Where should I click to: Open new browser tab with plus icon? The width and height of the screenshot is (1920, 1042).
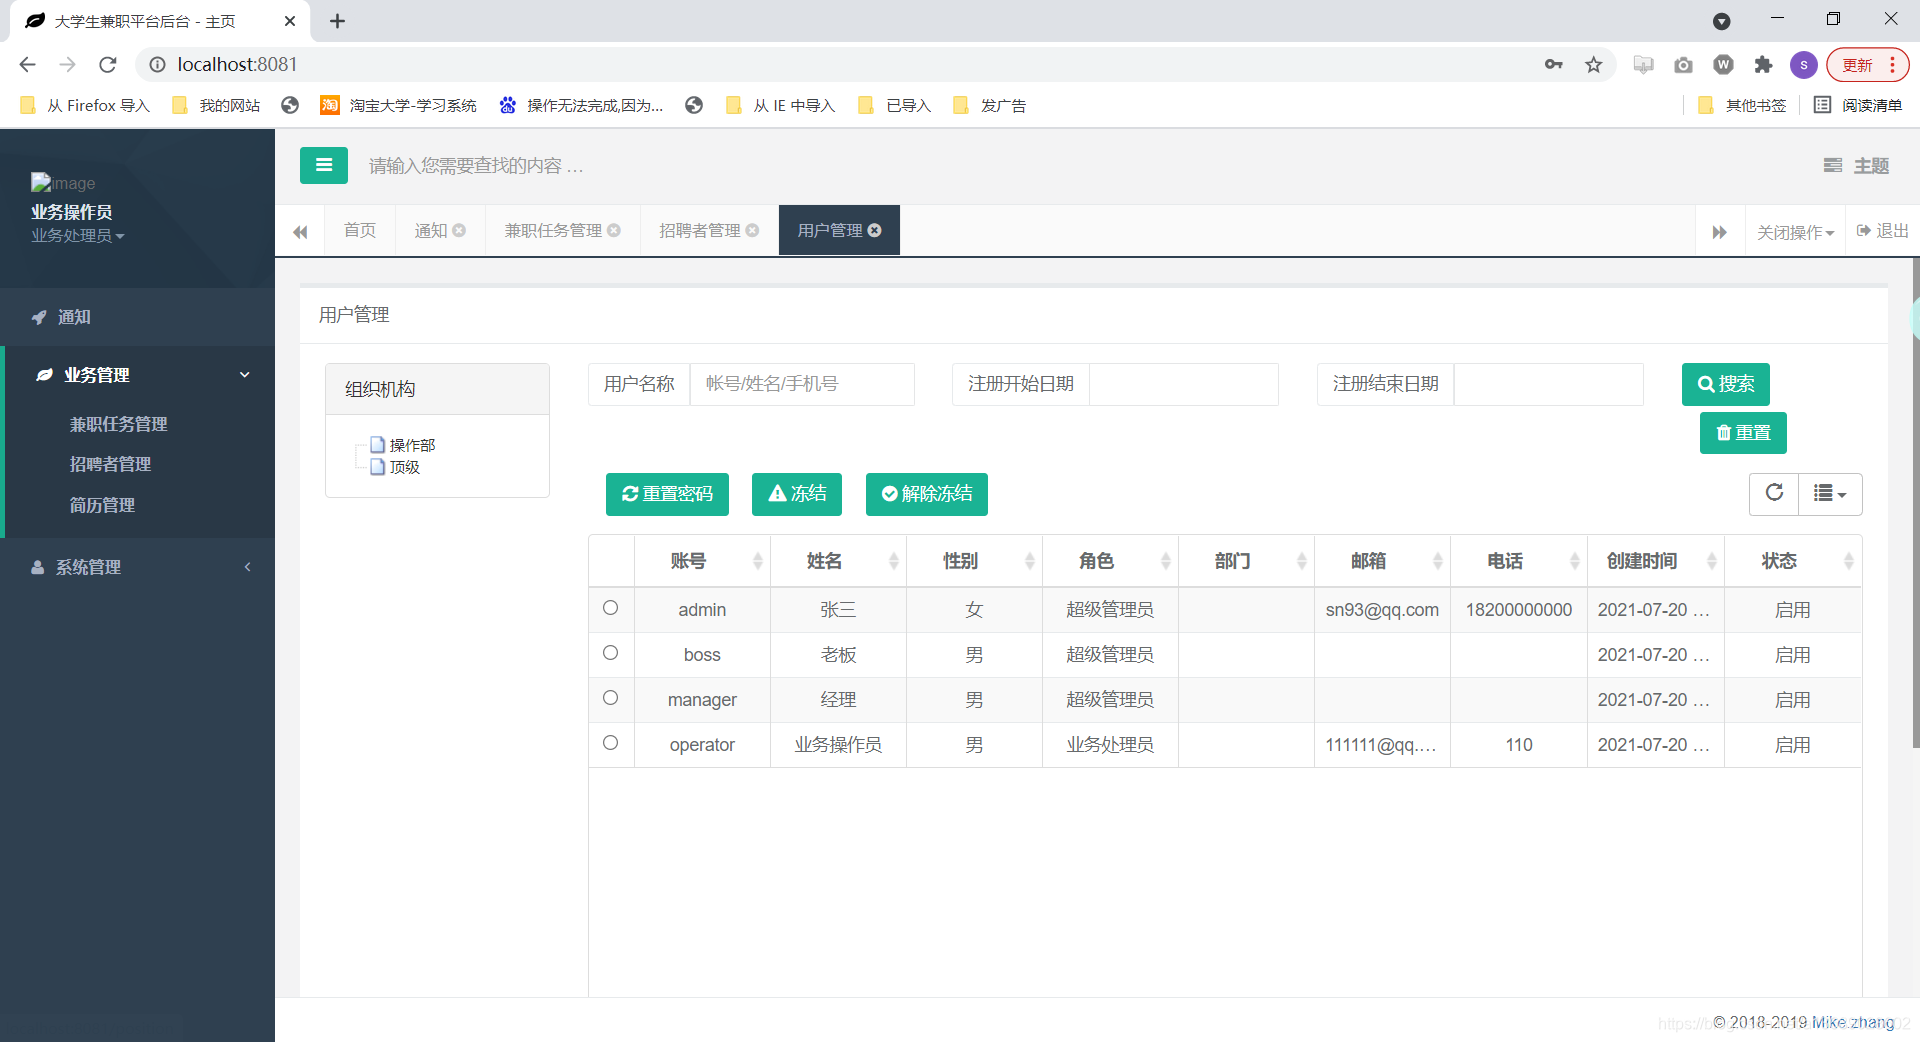tap(337, 21)
